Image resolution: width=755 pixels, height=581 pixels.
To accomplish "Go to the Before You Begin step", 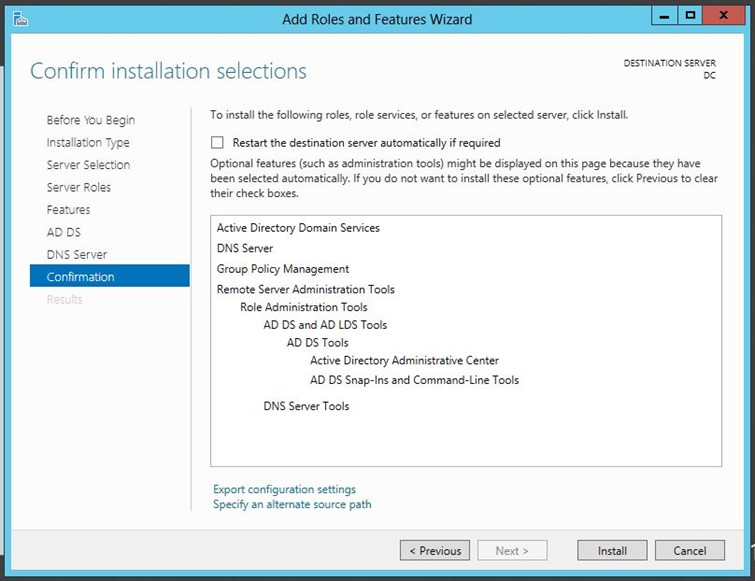I will [91, 120].
